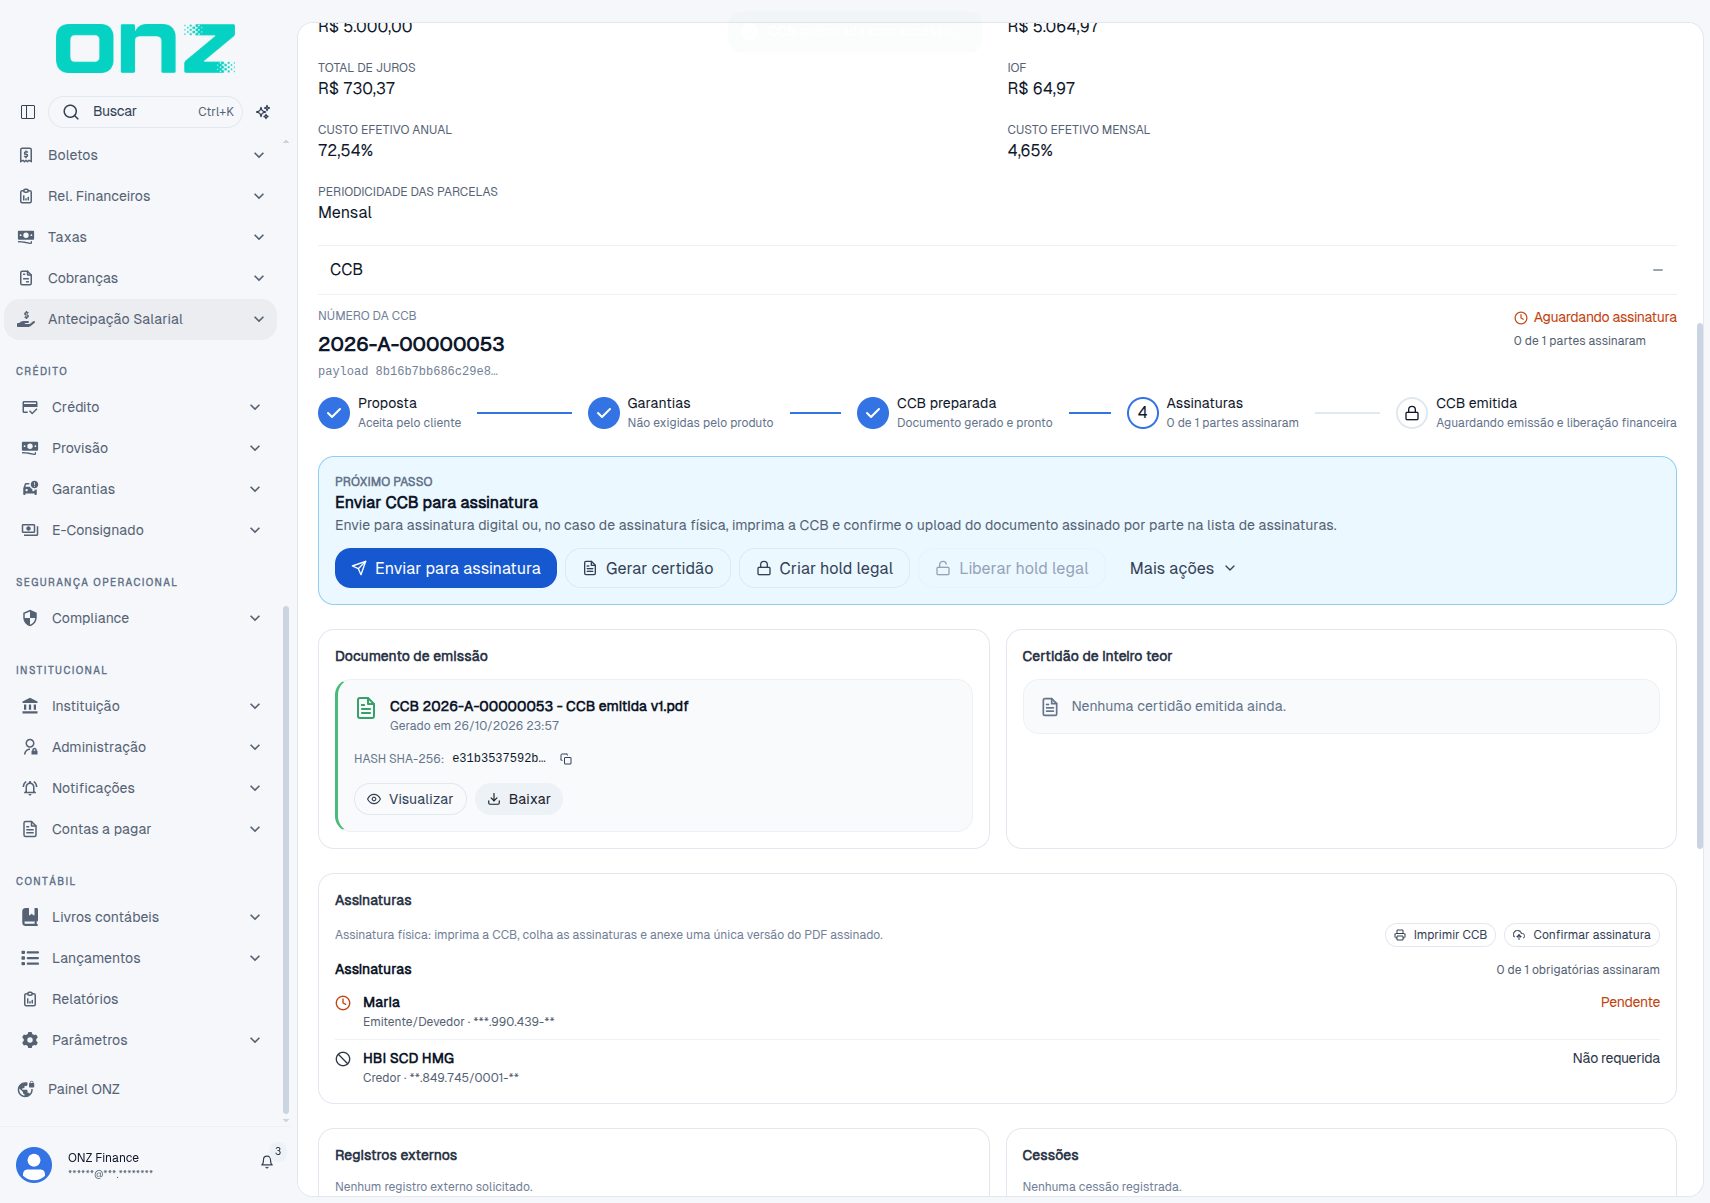Open Antecipação Salarial menu item

point(140,319)
